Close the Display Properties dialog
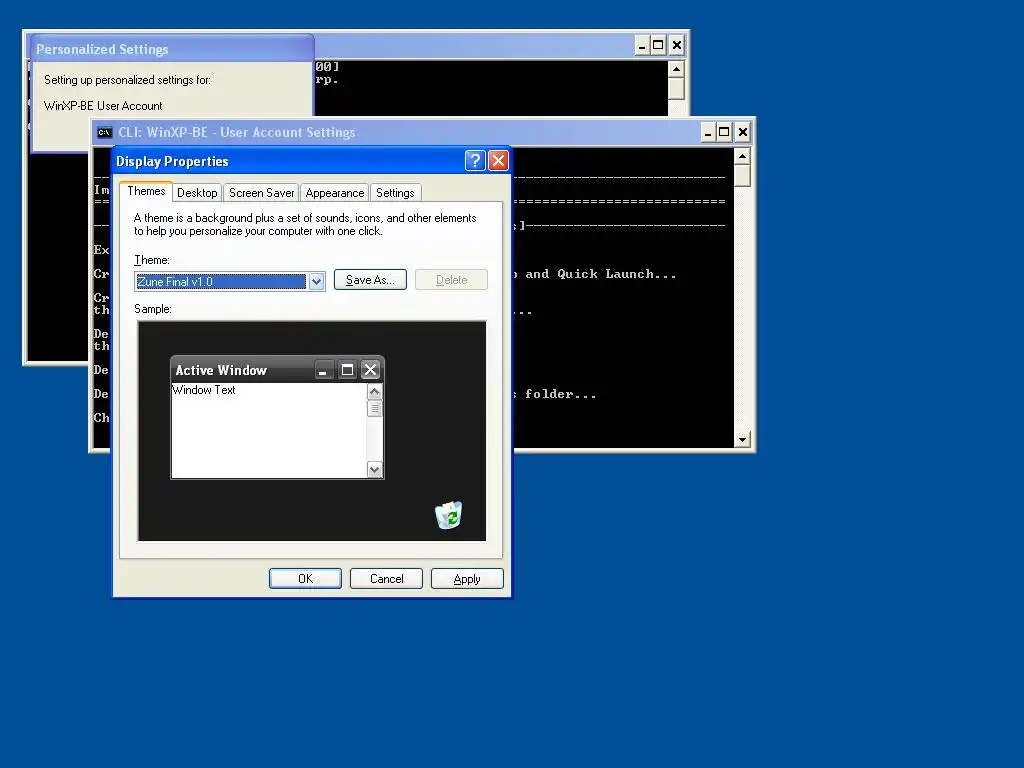 [x=498, y=161]
